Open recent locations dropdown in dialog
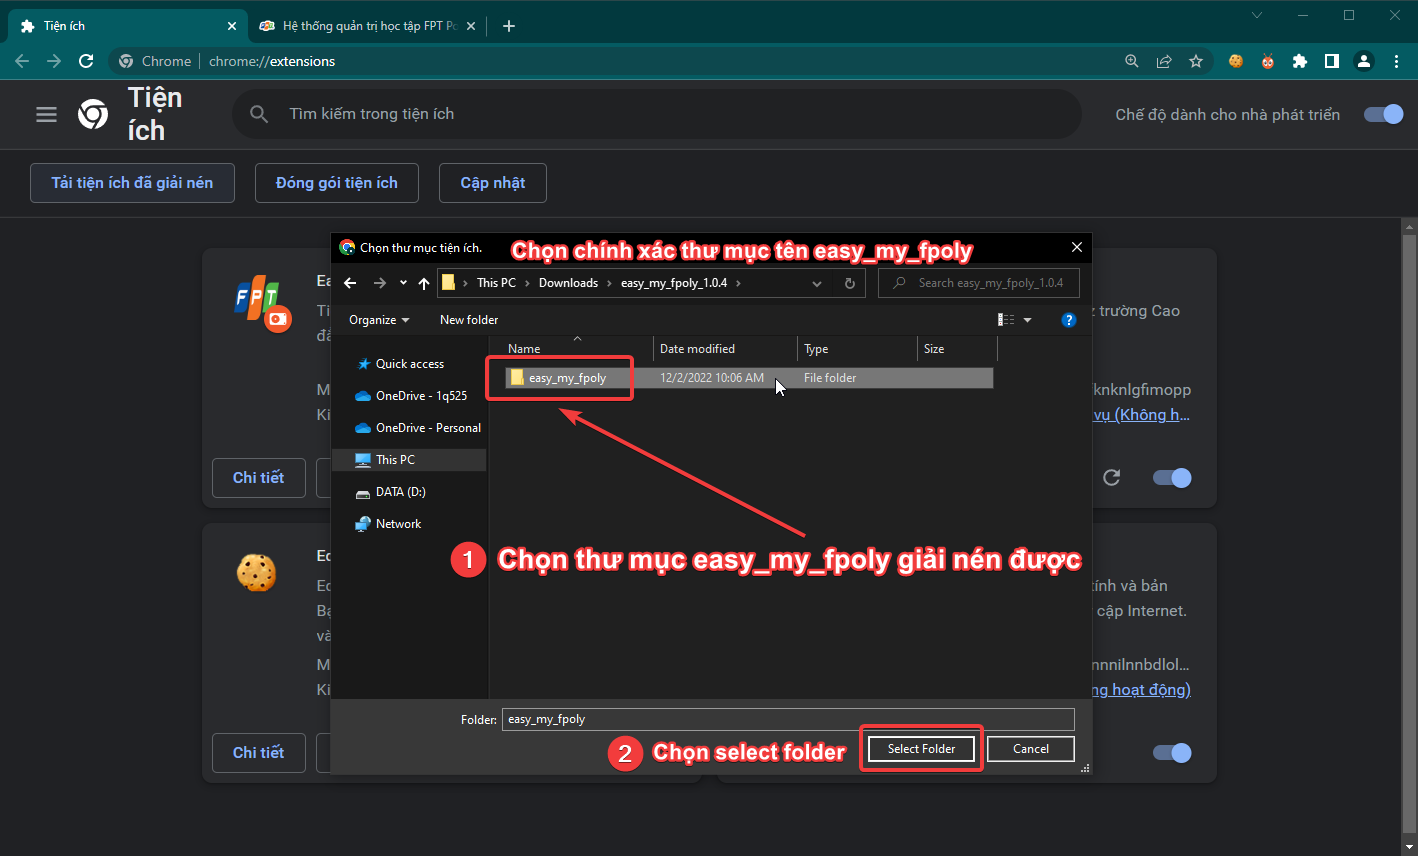This screenshot has height=856, width=1418. point(403,283)
